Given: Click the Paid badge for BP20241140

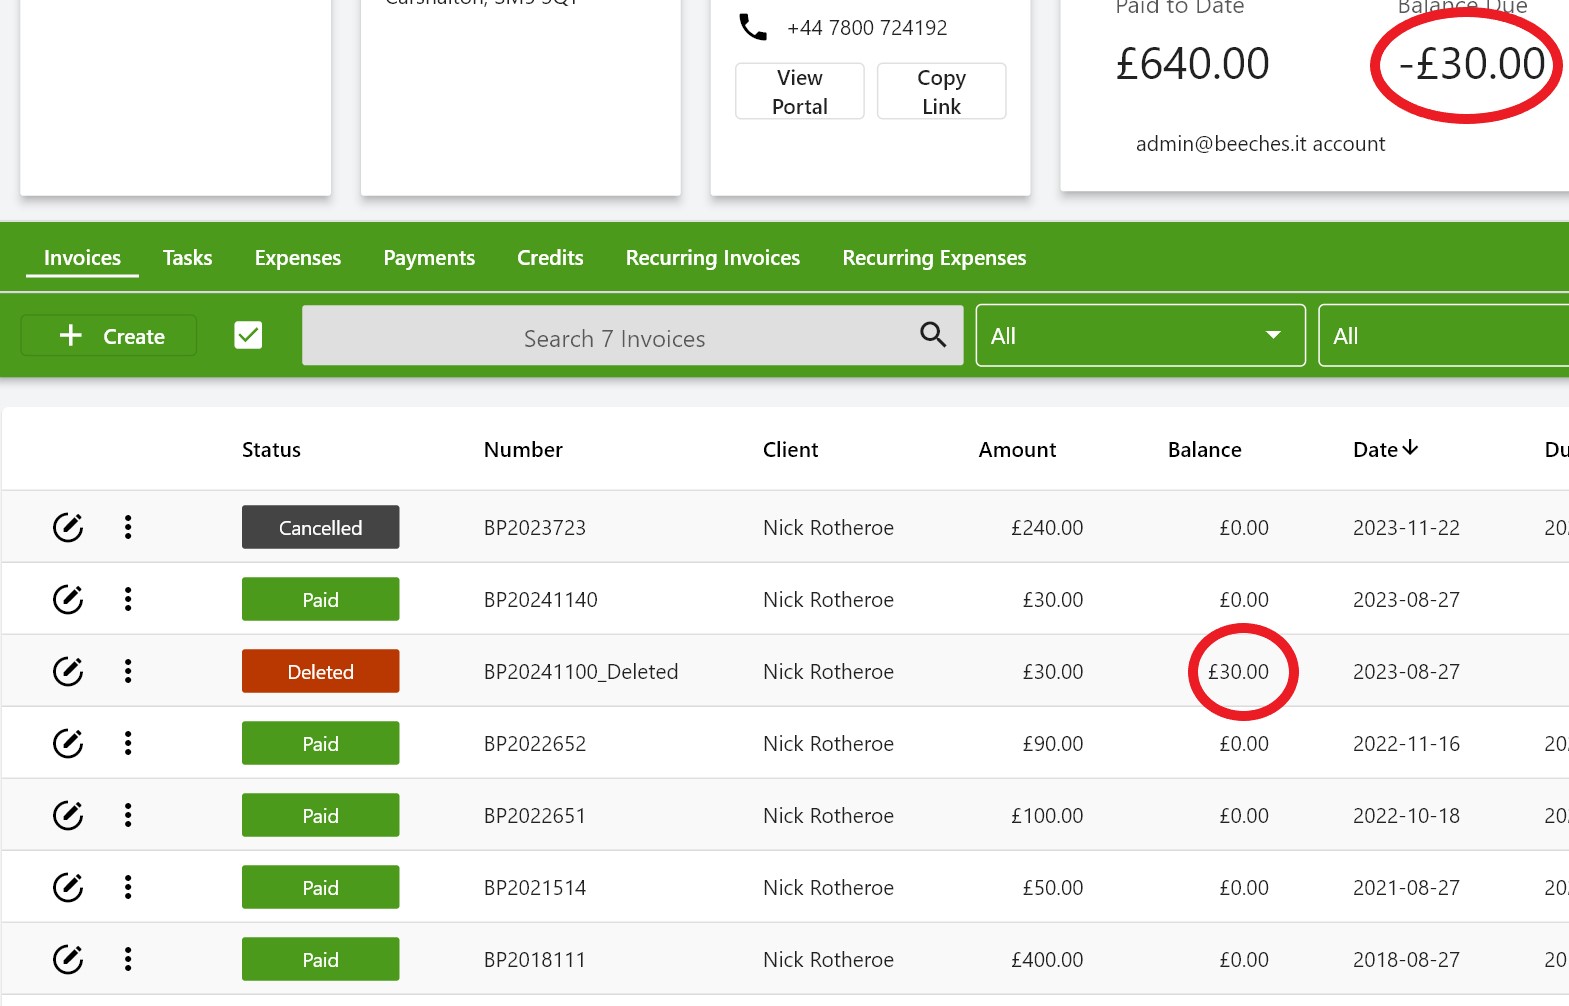Looking at the screenshot, I should pos(320,599).
